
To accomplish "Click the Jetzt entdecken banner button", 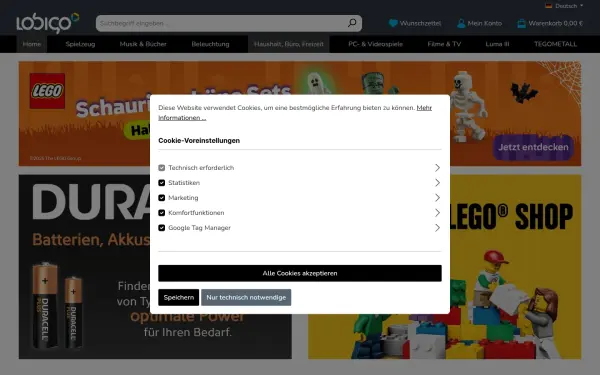I will click(x=533, y=147).
